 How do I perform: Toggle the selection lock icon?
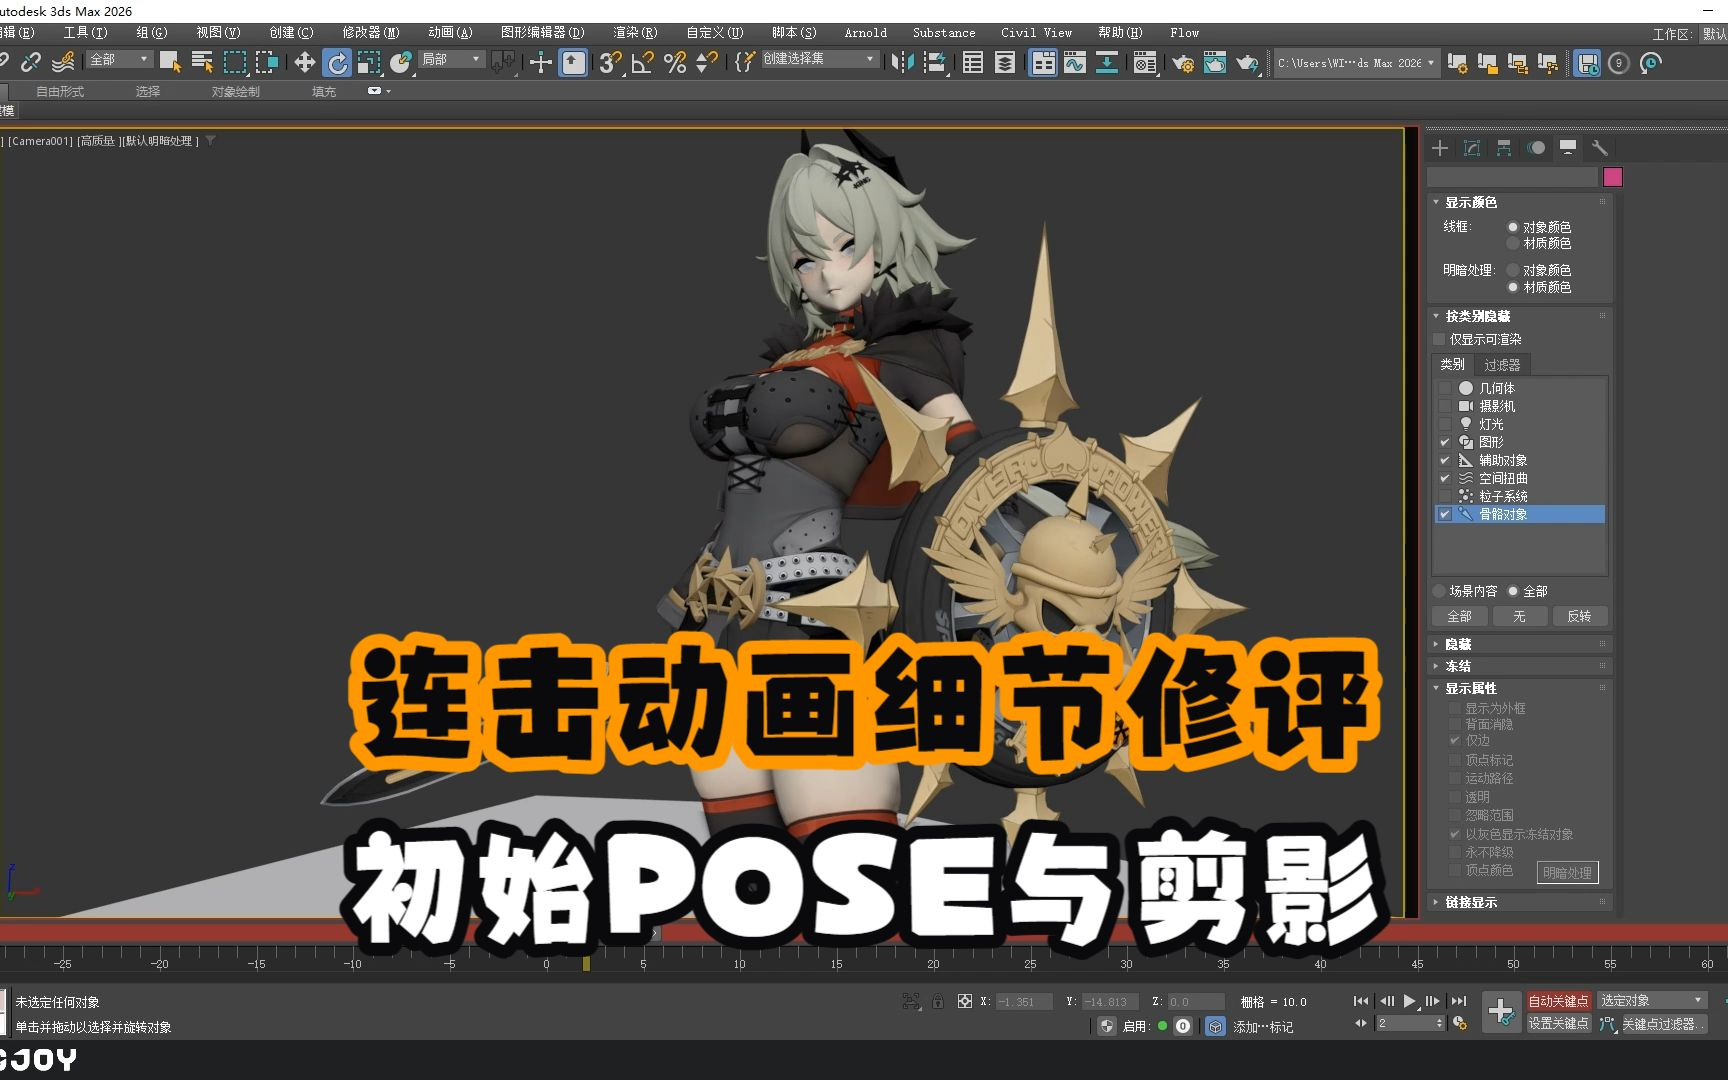click(938, 1001)
